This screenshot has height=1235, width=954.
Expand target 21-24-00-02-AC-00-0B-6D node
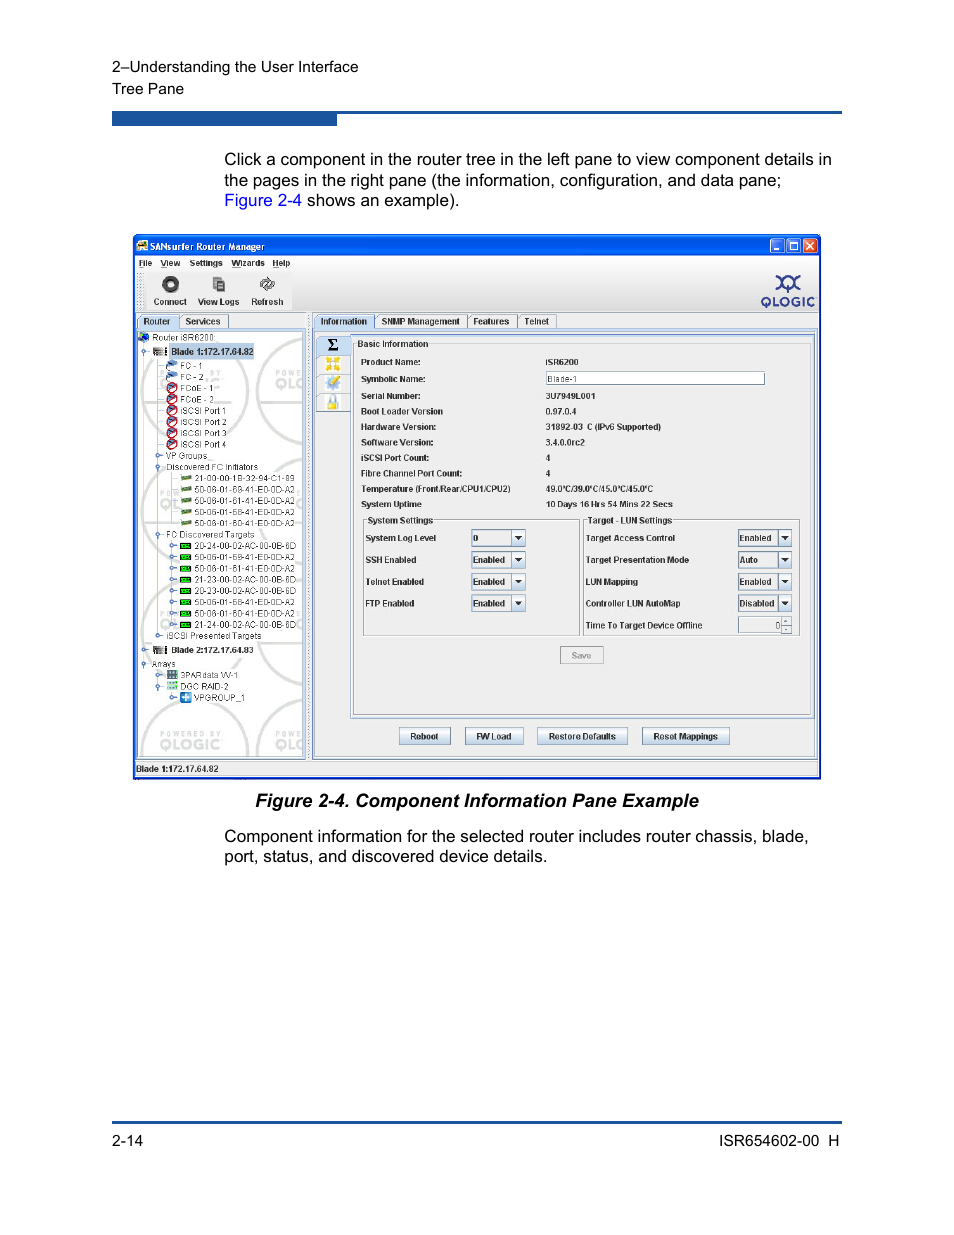173,625
